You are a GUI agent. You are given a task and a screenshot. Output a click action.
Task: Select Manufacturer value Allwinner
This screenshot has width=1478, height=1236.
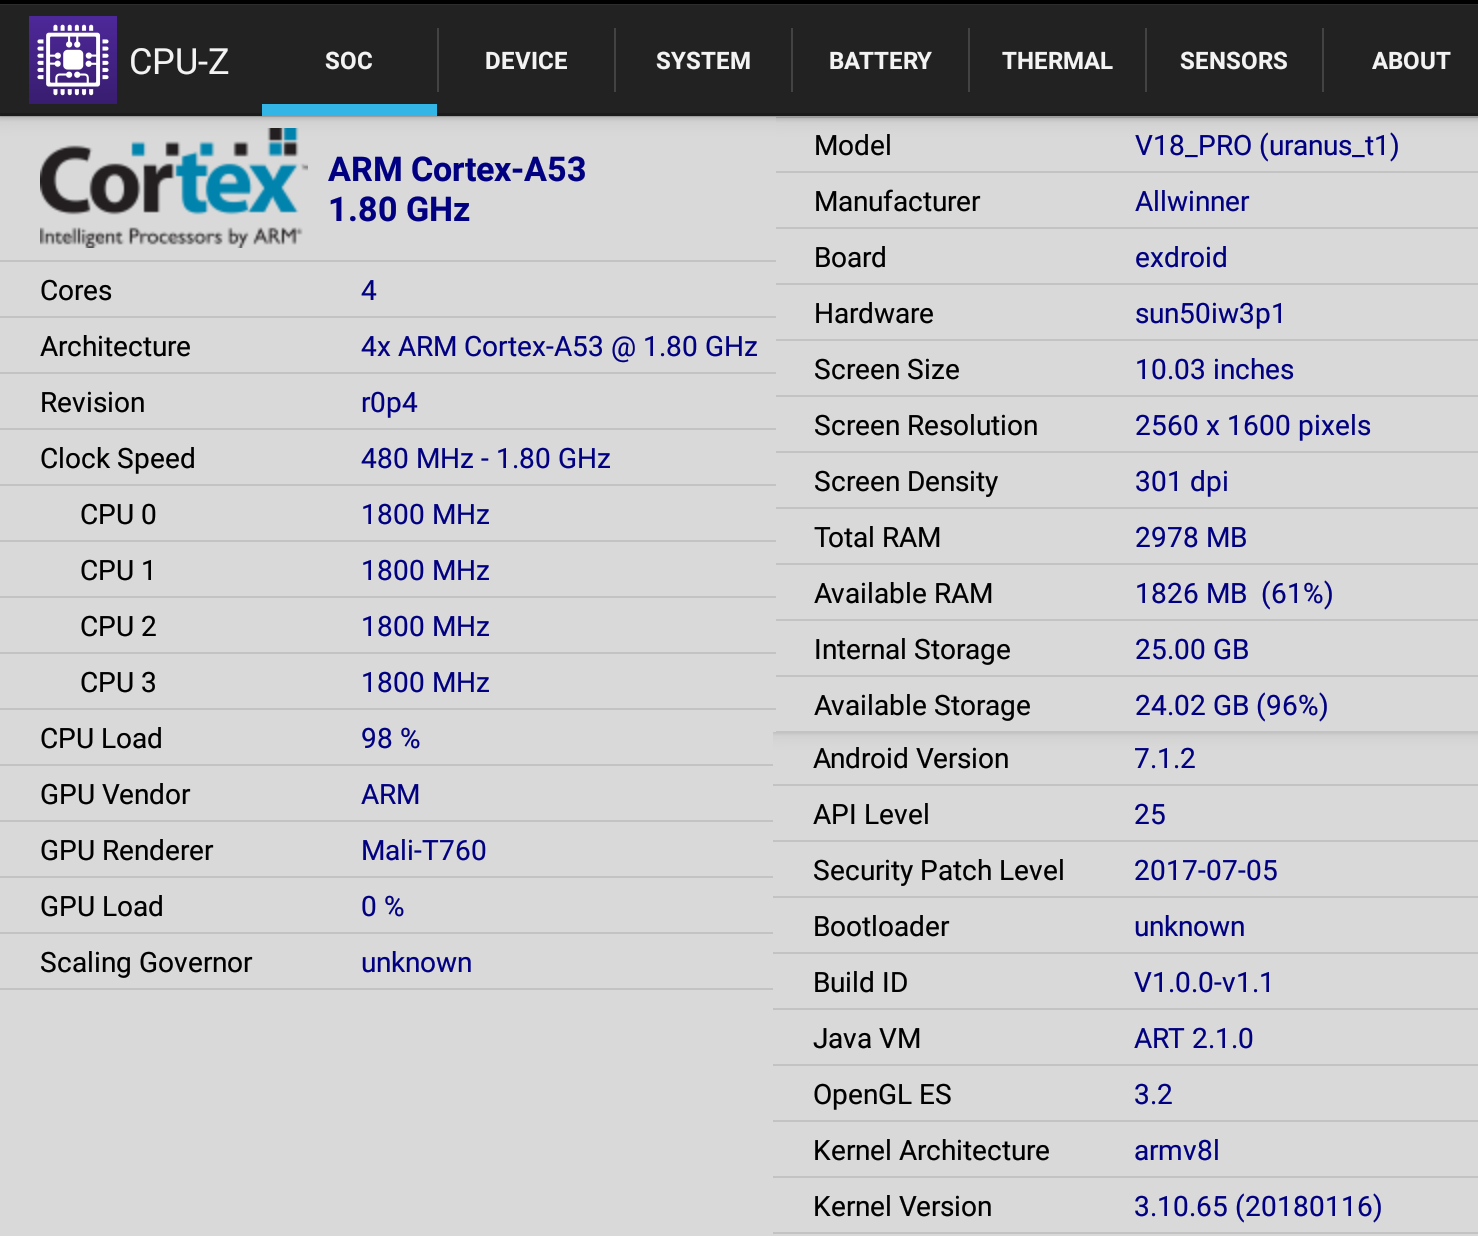(x=1192, y=202)
